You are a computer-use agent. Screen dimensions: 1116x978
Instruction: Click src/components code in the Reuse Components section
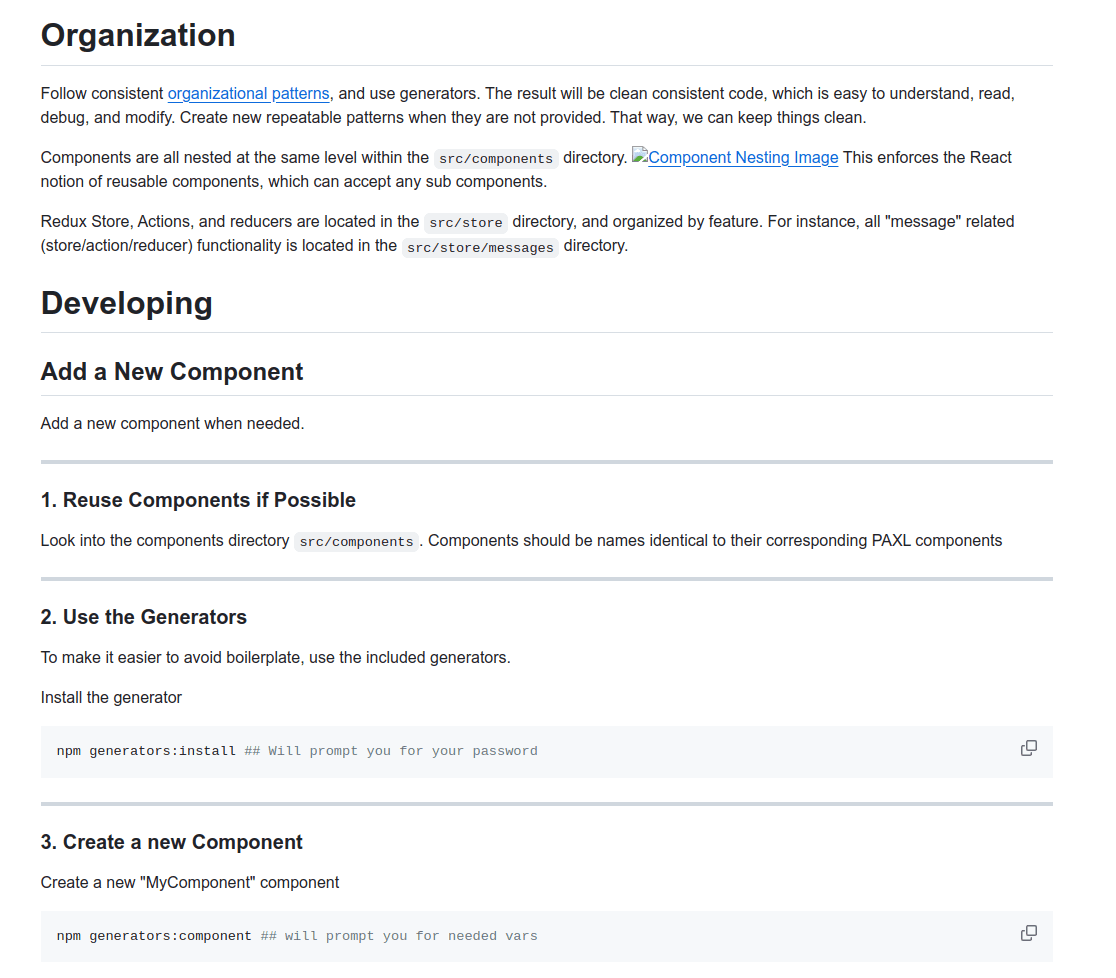[356, 542]
